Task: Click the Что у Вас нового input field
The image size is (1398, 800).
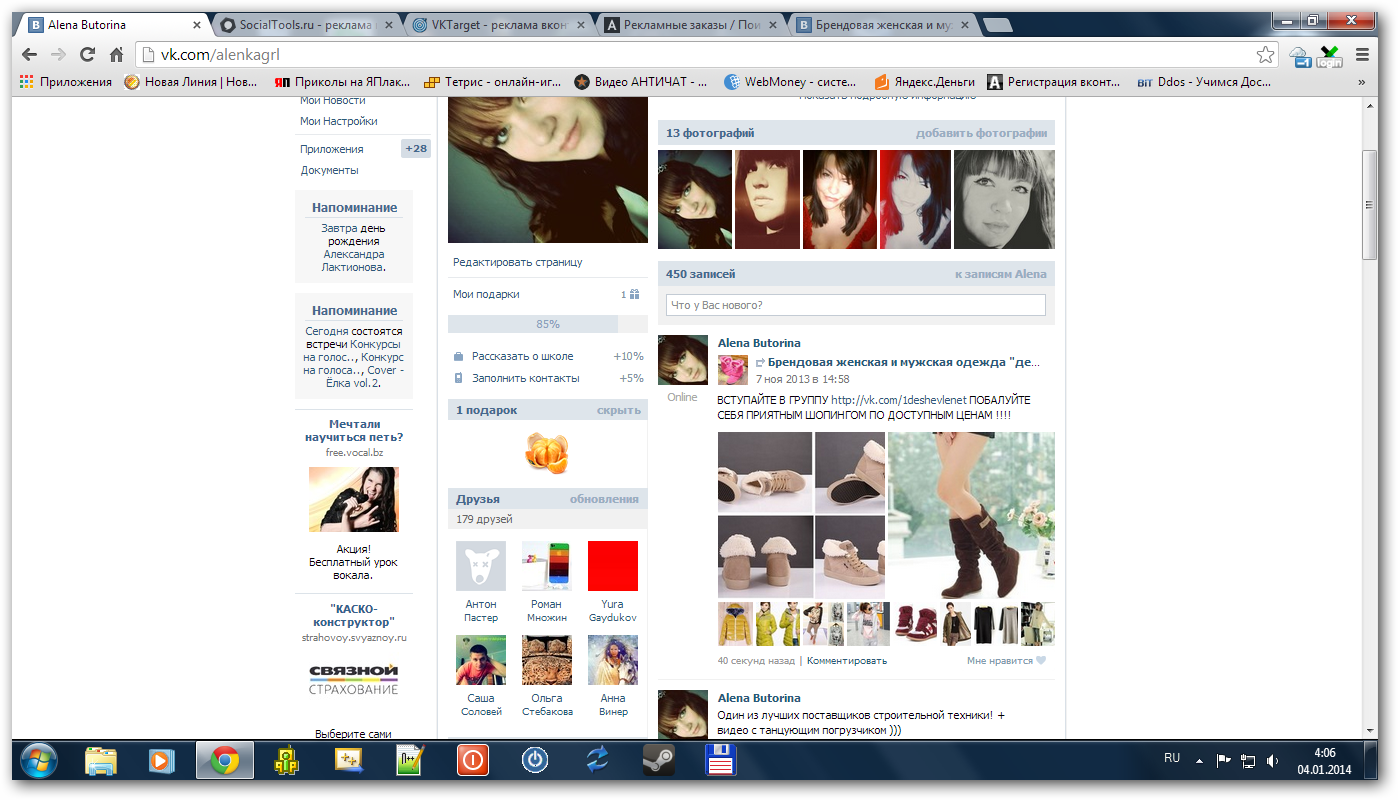Action: coord(856,305)
